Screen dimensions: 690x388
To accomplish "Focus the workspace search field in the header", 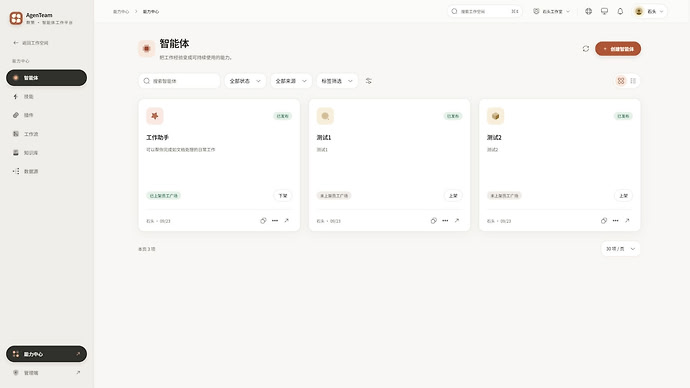I will [x=484, y=11].
